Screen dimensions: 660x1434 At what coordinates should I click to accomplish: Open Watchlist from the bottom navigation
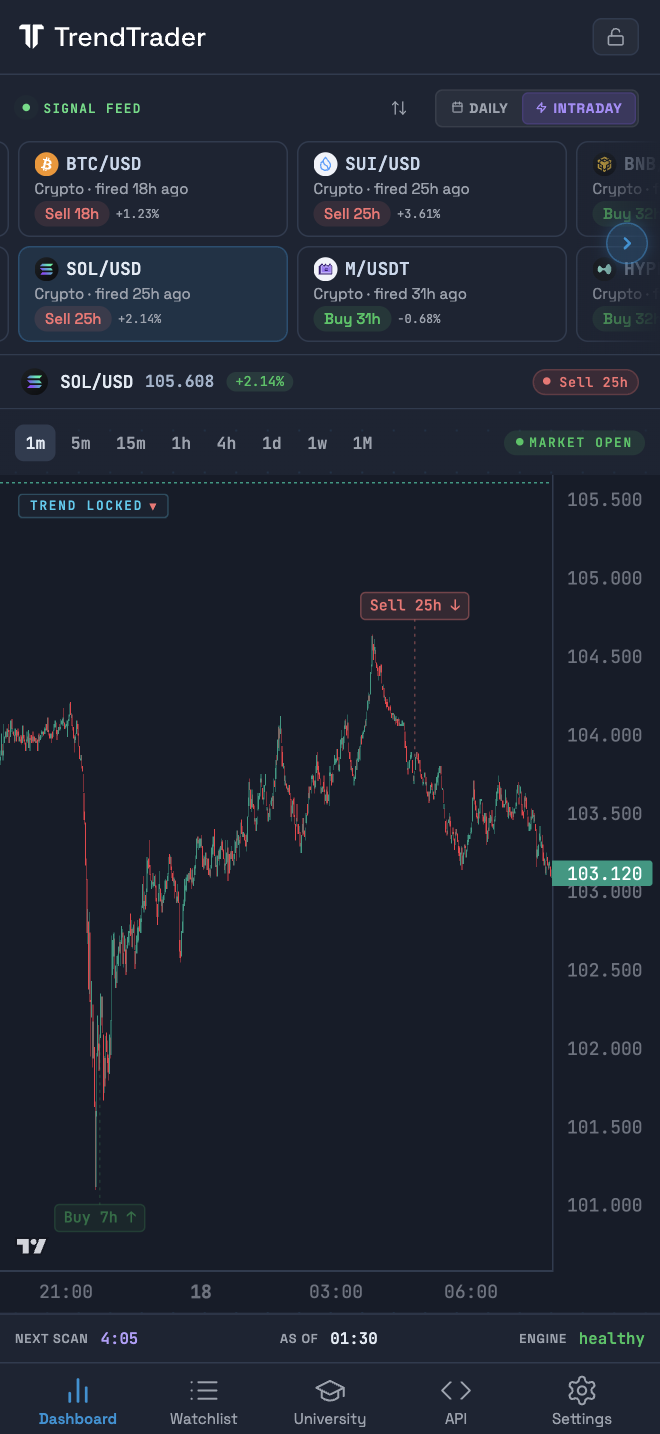(204, 1402)
